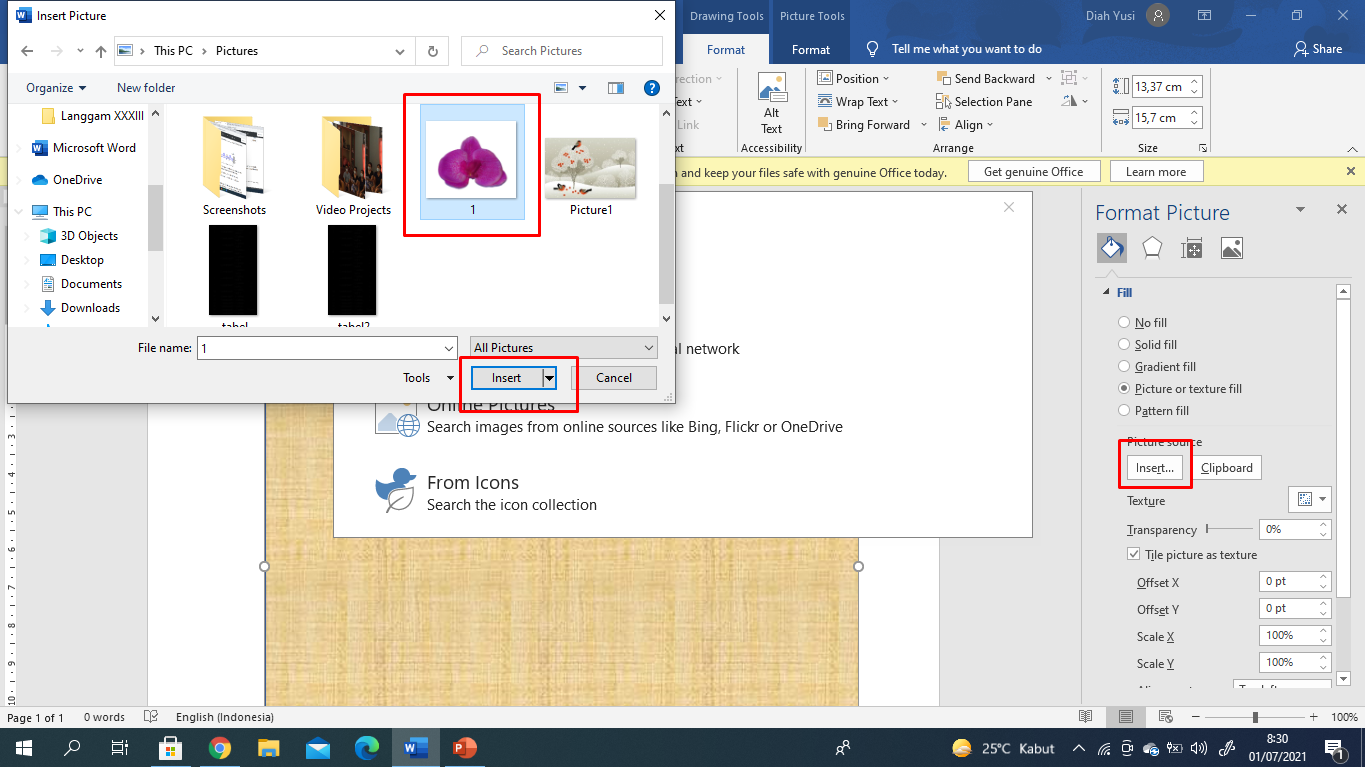Open All Pictures file type dropdown
1365x767 pixels.
(564, 348)
